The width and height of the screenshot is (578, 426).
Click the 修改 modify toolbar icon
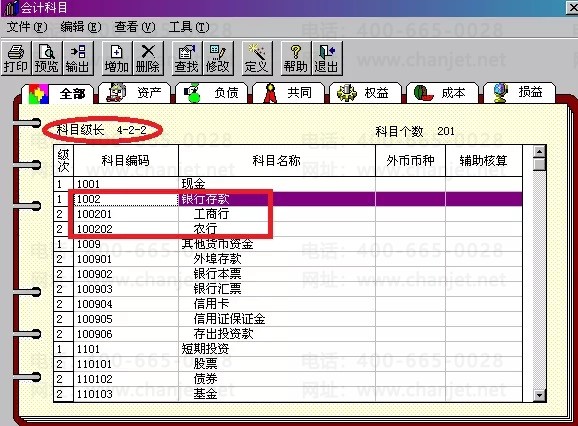pos(218,58)
